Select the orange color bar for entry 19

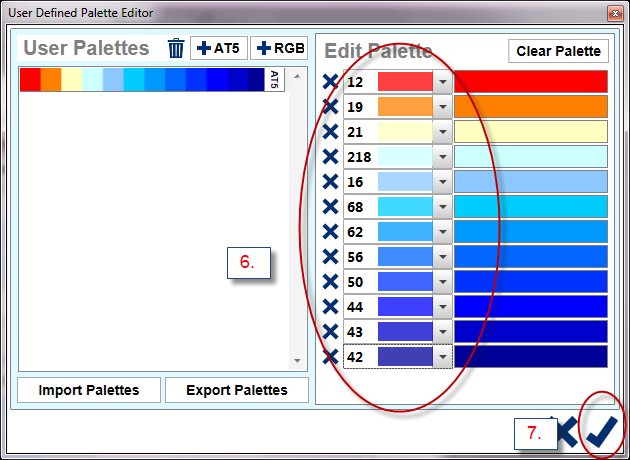click(531, 107)
